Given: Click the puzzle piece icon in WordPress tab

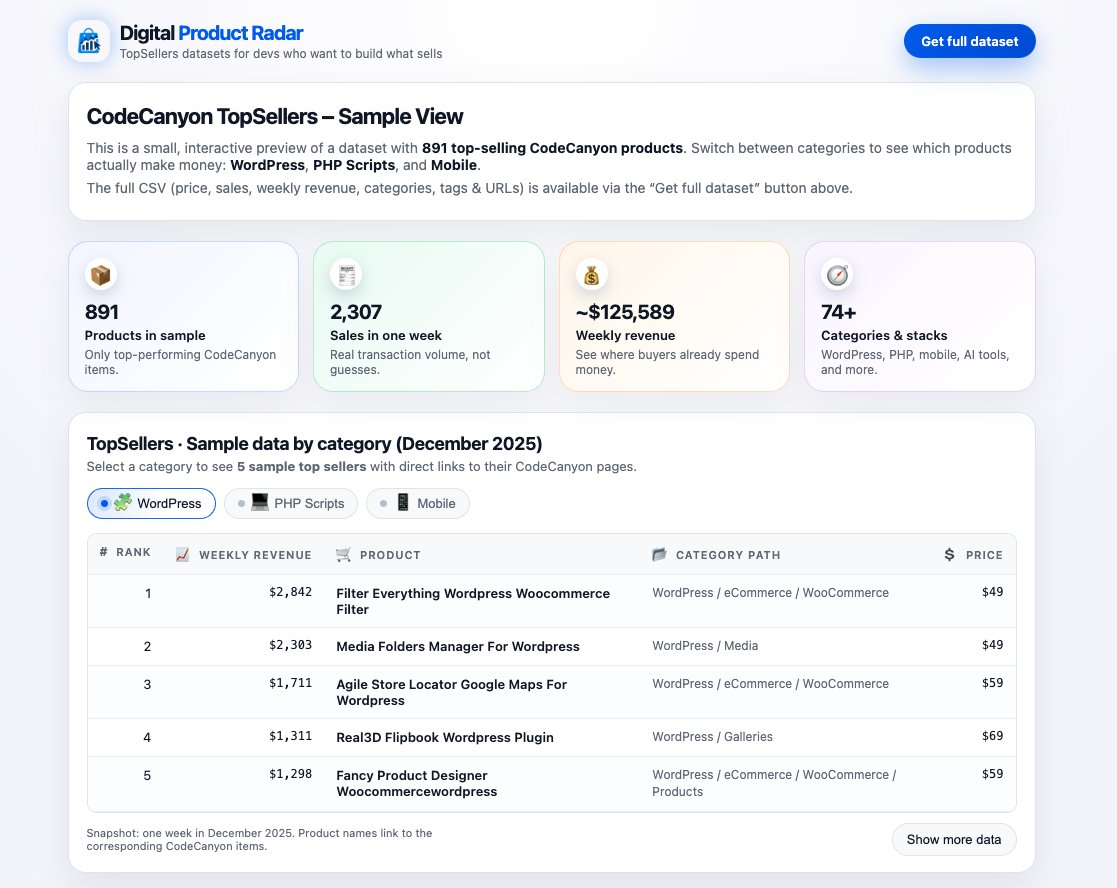Looking at the screenshot, I should (x=123, y=503).
